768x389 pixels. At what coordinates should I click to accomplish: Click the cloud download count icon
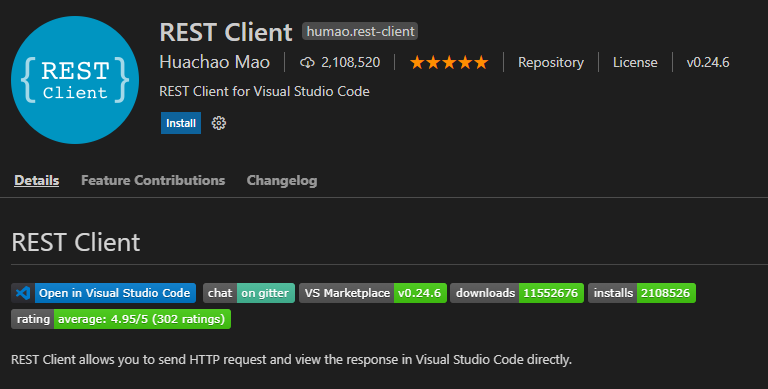coord(307,63)
